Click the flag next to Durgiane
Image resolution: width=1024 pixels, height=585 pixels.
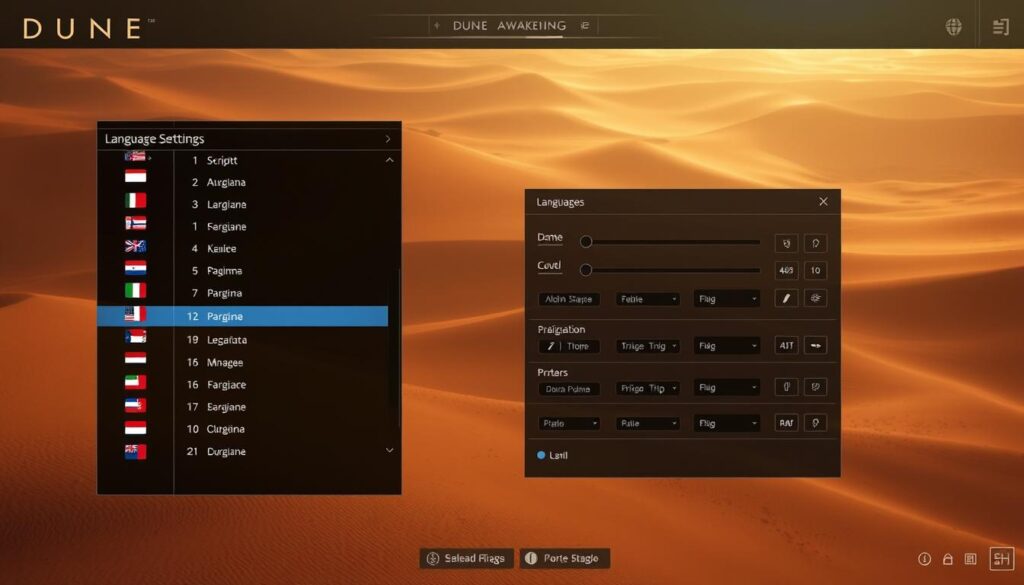coord(135,451)
